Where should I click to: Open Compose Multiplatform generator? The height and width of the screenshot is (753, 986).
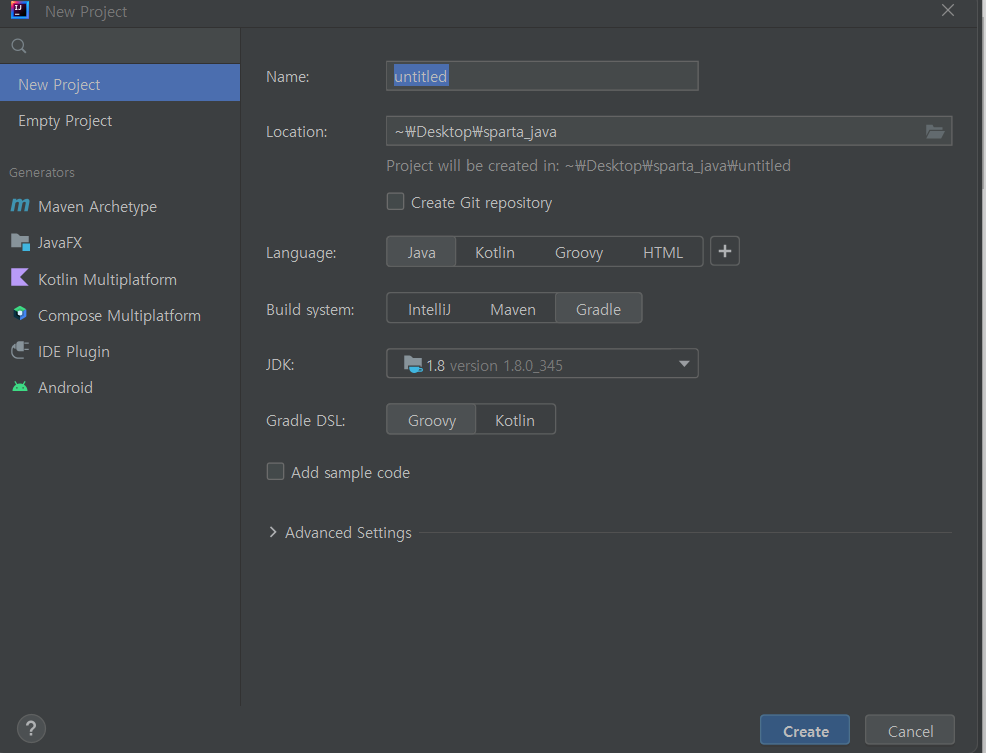click(x=119, y=315)
